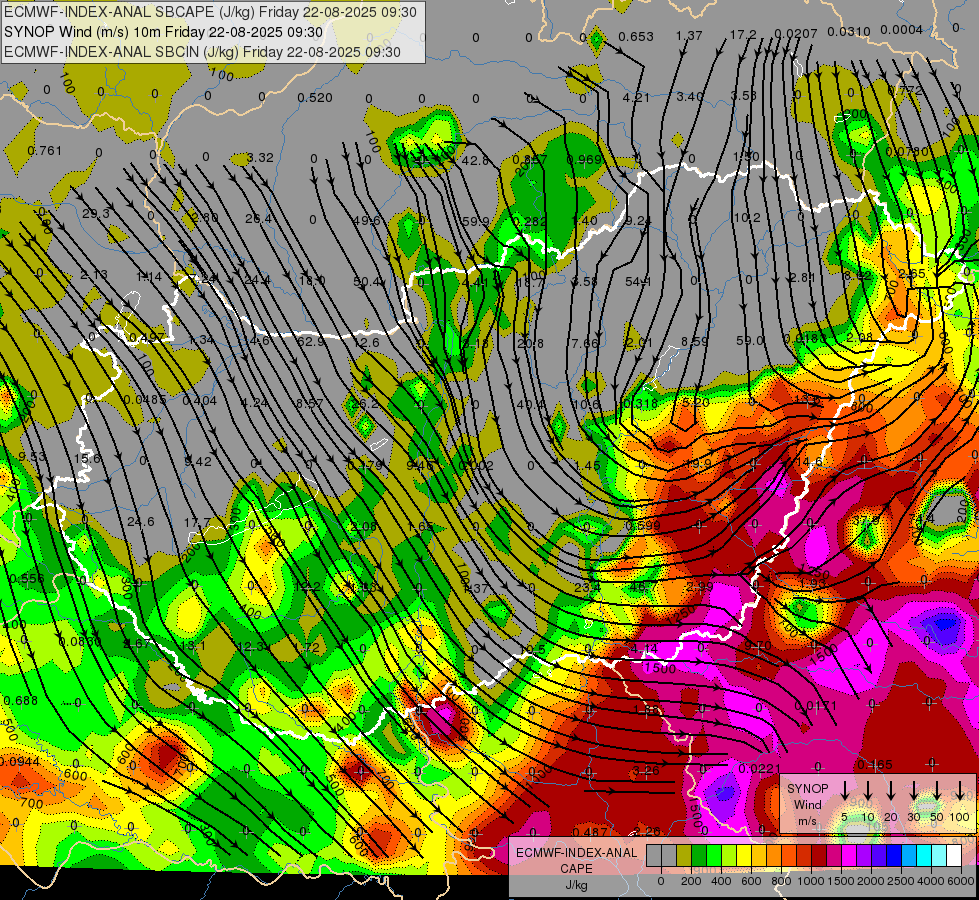Select the pure yellow CAPE legend swatch
979x900 pixels.
744,856
